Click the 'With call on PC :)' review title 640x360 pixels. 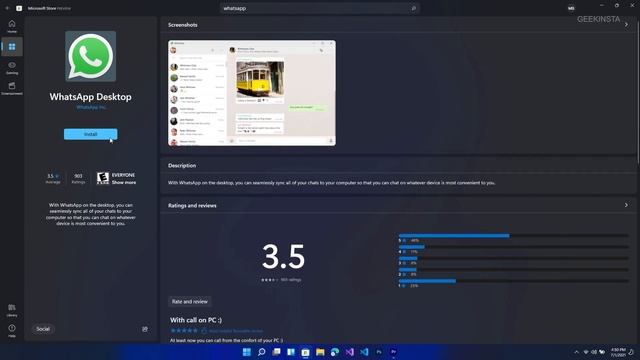point(196,320)
